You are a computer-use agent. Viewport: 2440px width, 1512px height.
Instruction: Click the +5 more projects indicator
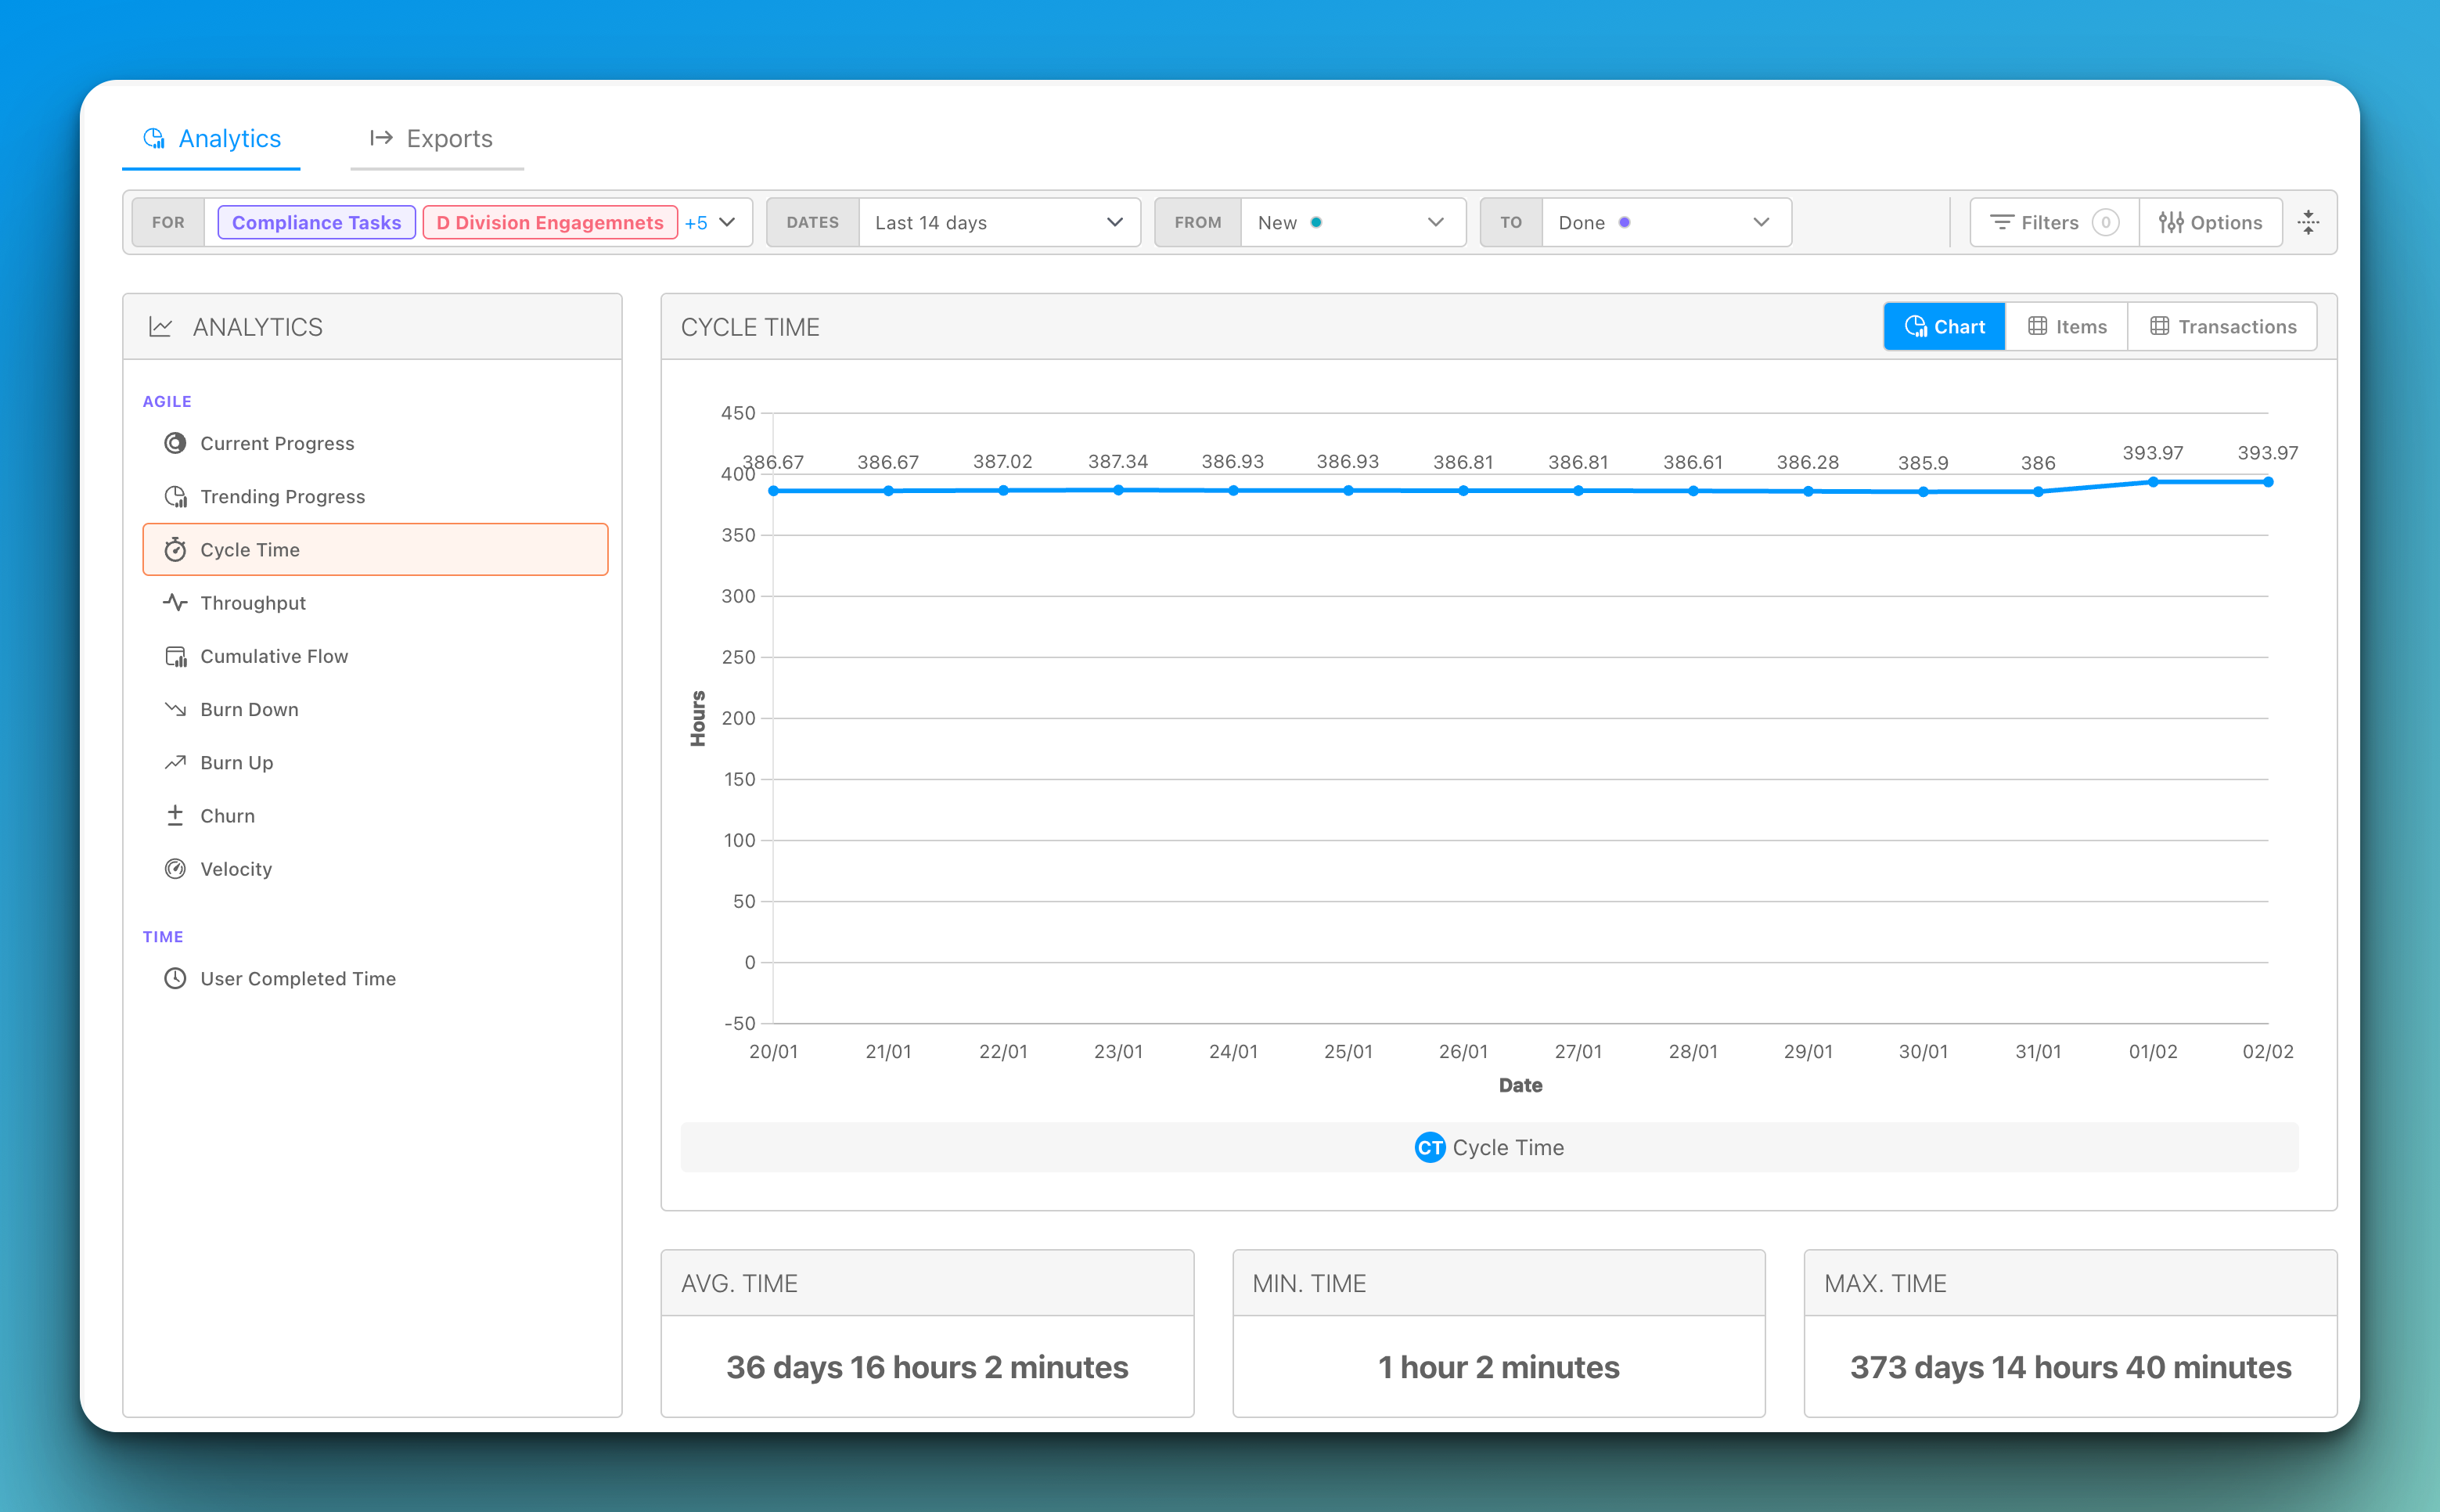(696, 222)
